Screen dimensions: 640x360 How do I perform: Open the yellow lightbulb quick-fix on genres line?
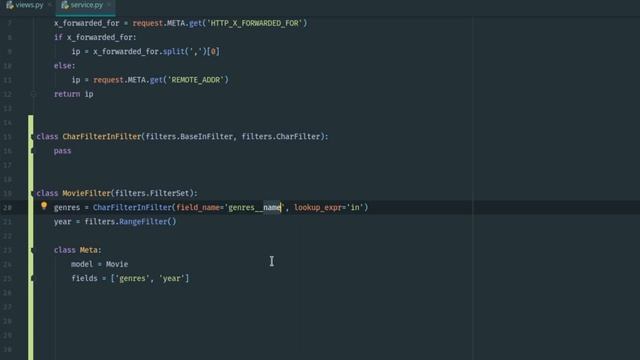pyautogui.click(x=44, y=206)
